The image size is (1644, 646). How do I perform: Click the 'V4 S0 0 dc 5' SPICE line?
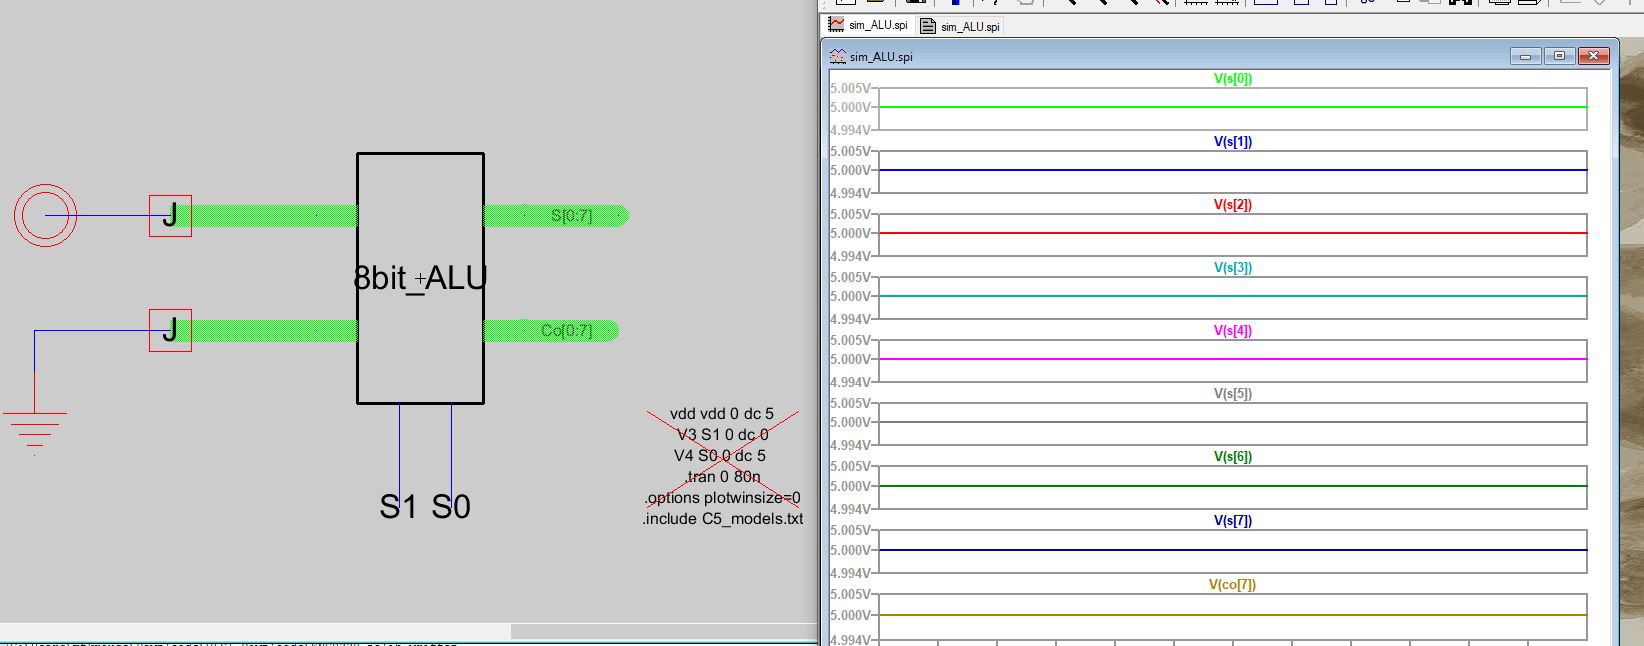tap(720, 456)
